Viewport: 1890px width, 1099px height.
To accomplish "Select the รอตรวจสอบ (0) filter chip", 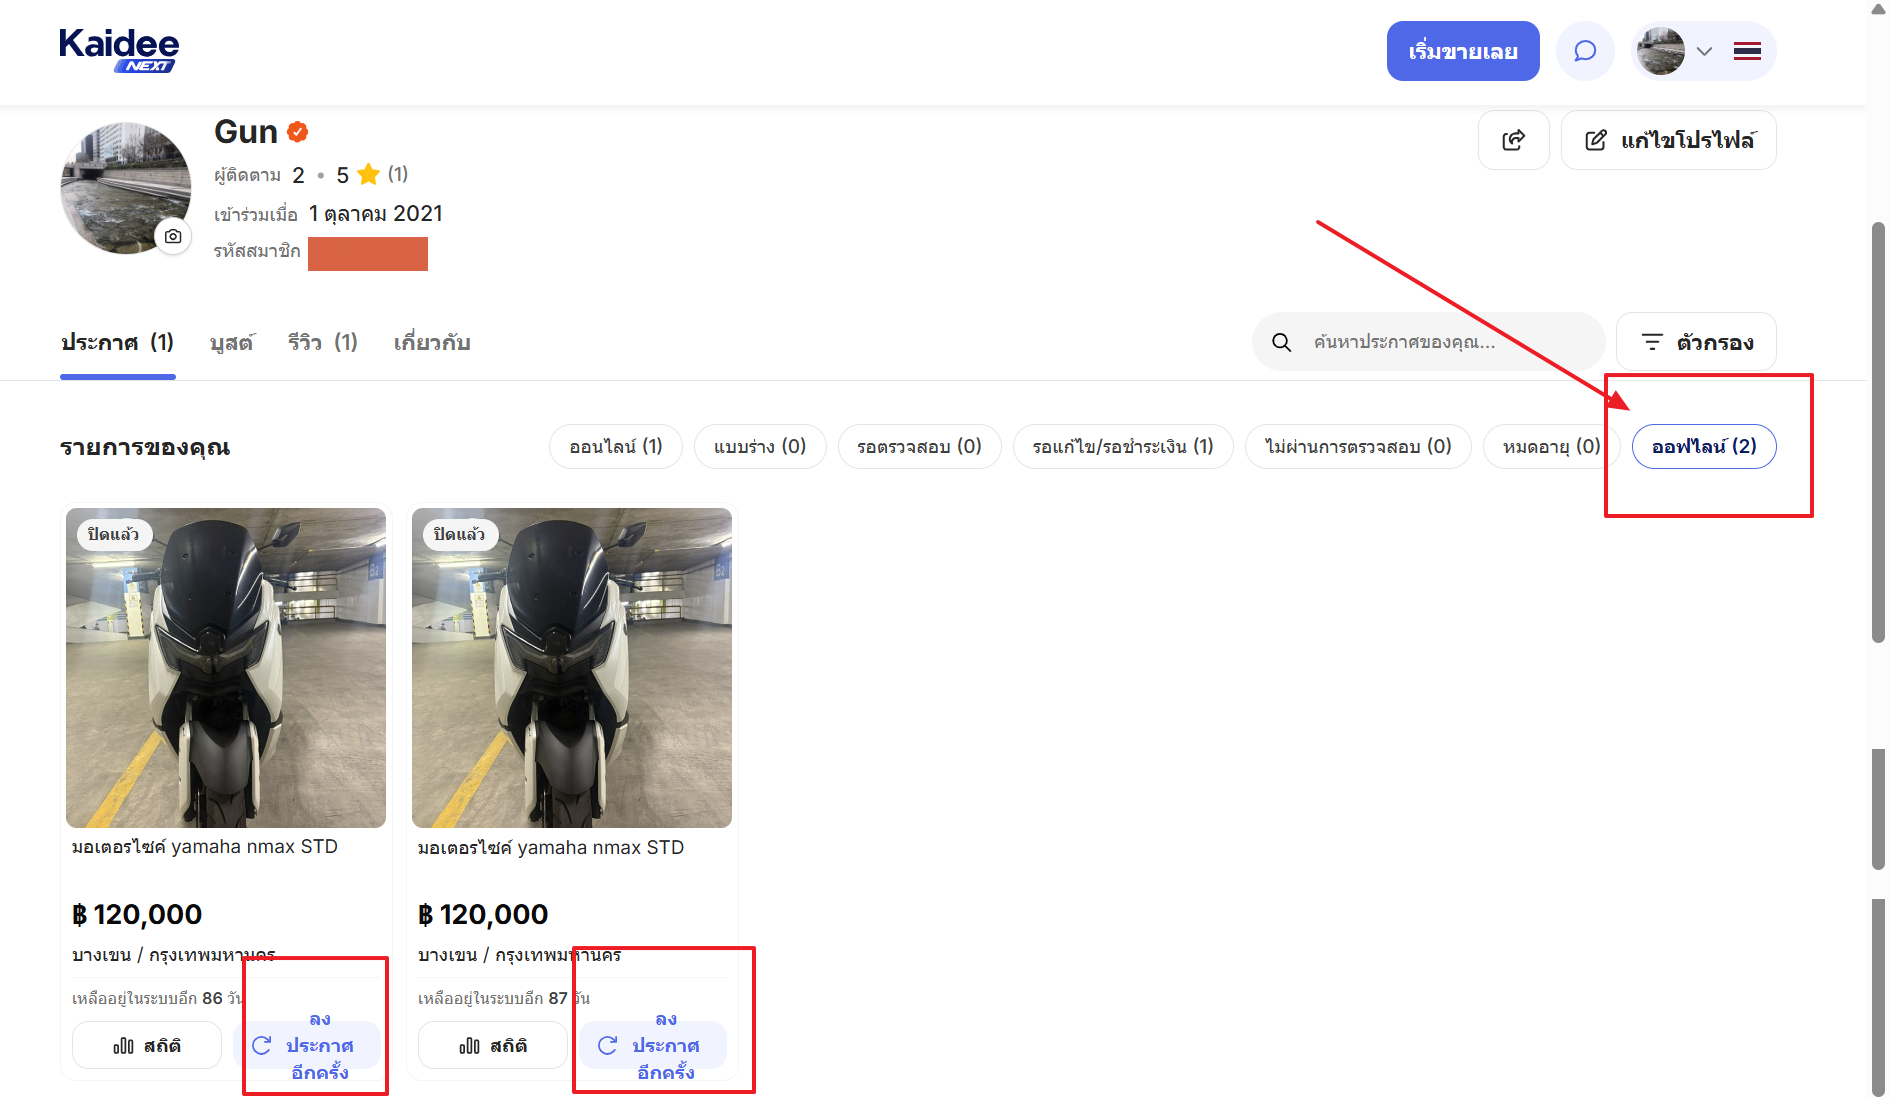I will click(920, 446).
